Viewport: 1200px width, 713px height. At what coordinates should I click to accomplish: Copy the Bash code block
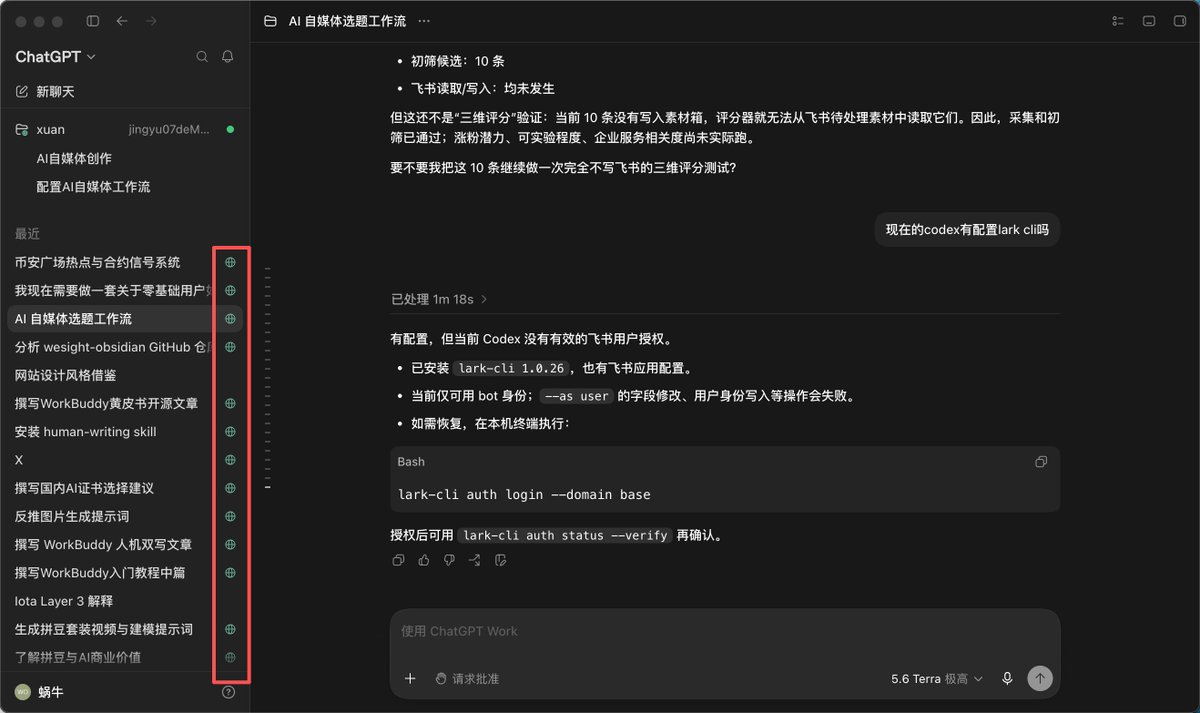coord(1041,462)
